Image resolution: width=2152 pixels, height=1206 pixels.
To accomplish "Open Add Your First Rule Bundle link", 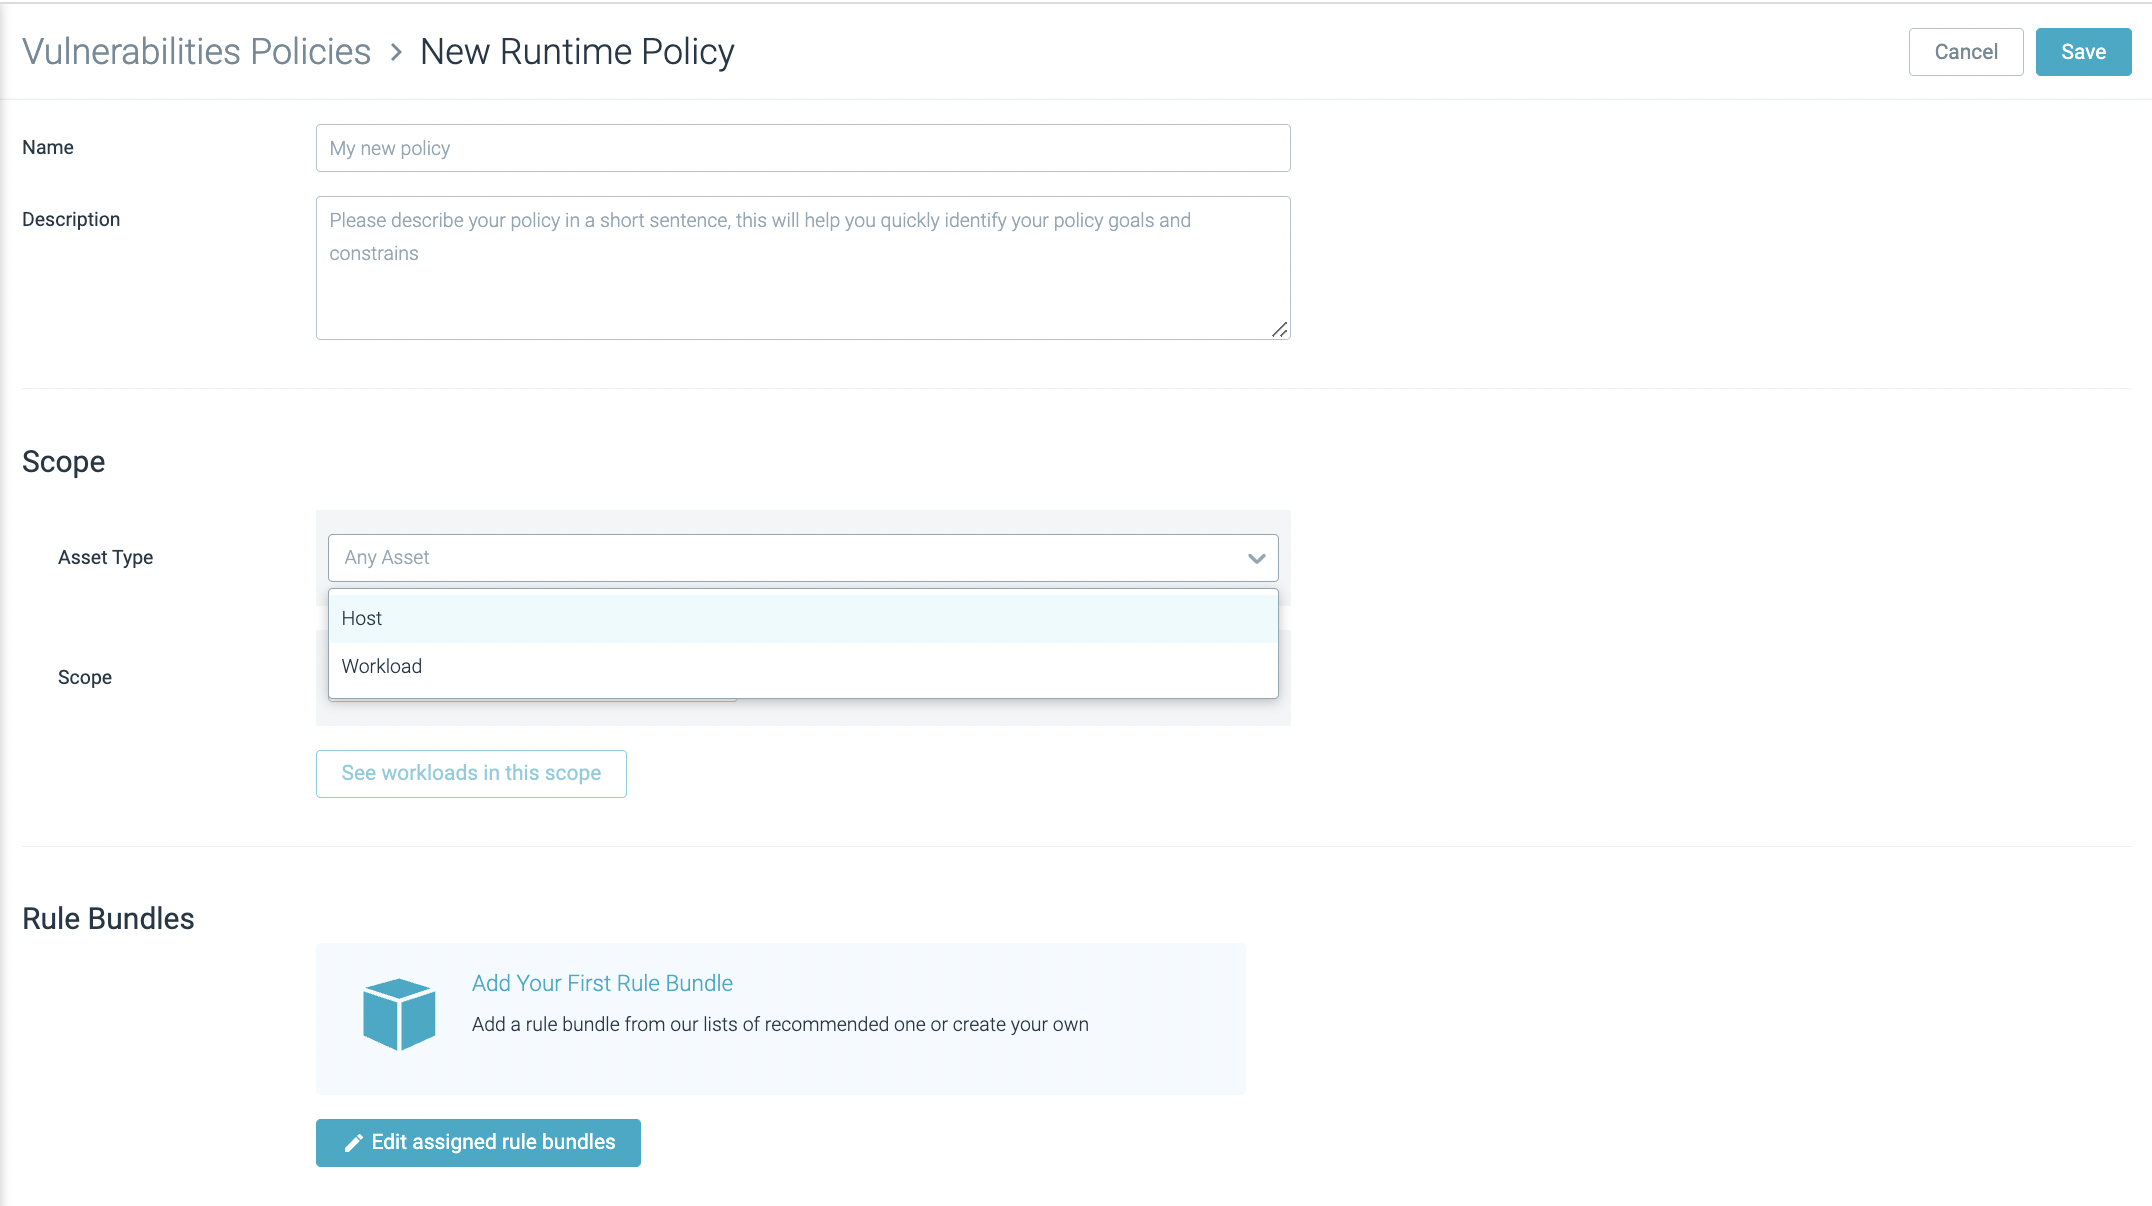I will (x=602, y=984).
